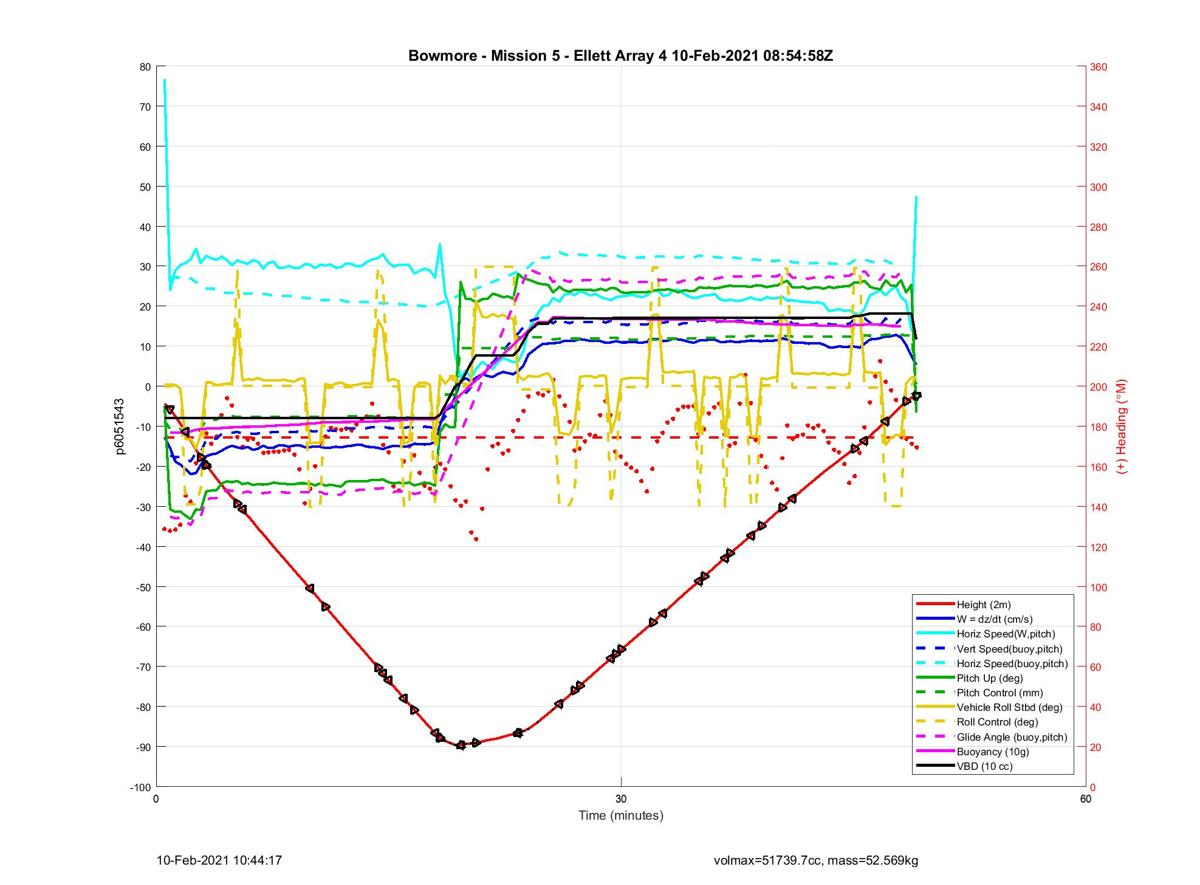
Task: Click the "260" Heading axis tick label
Action: pyautogui.click(x=1099, y=267)
